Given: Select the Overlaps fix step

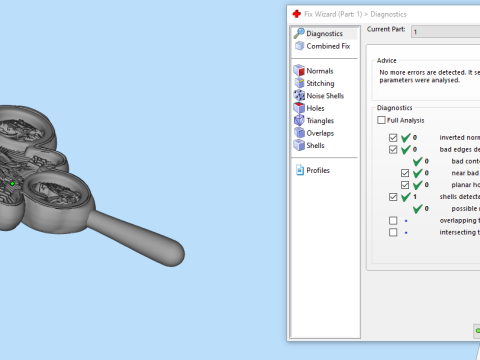Looking at the screenshot, I should 314,133.
